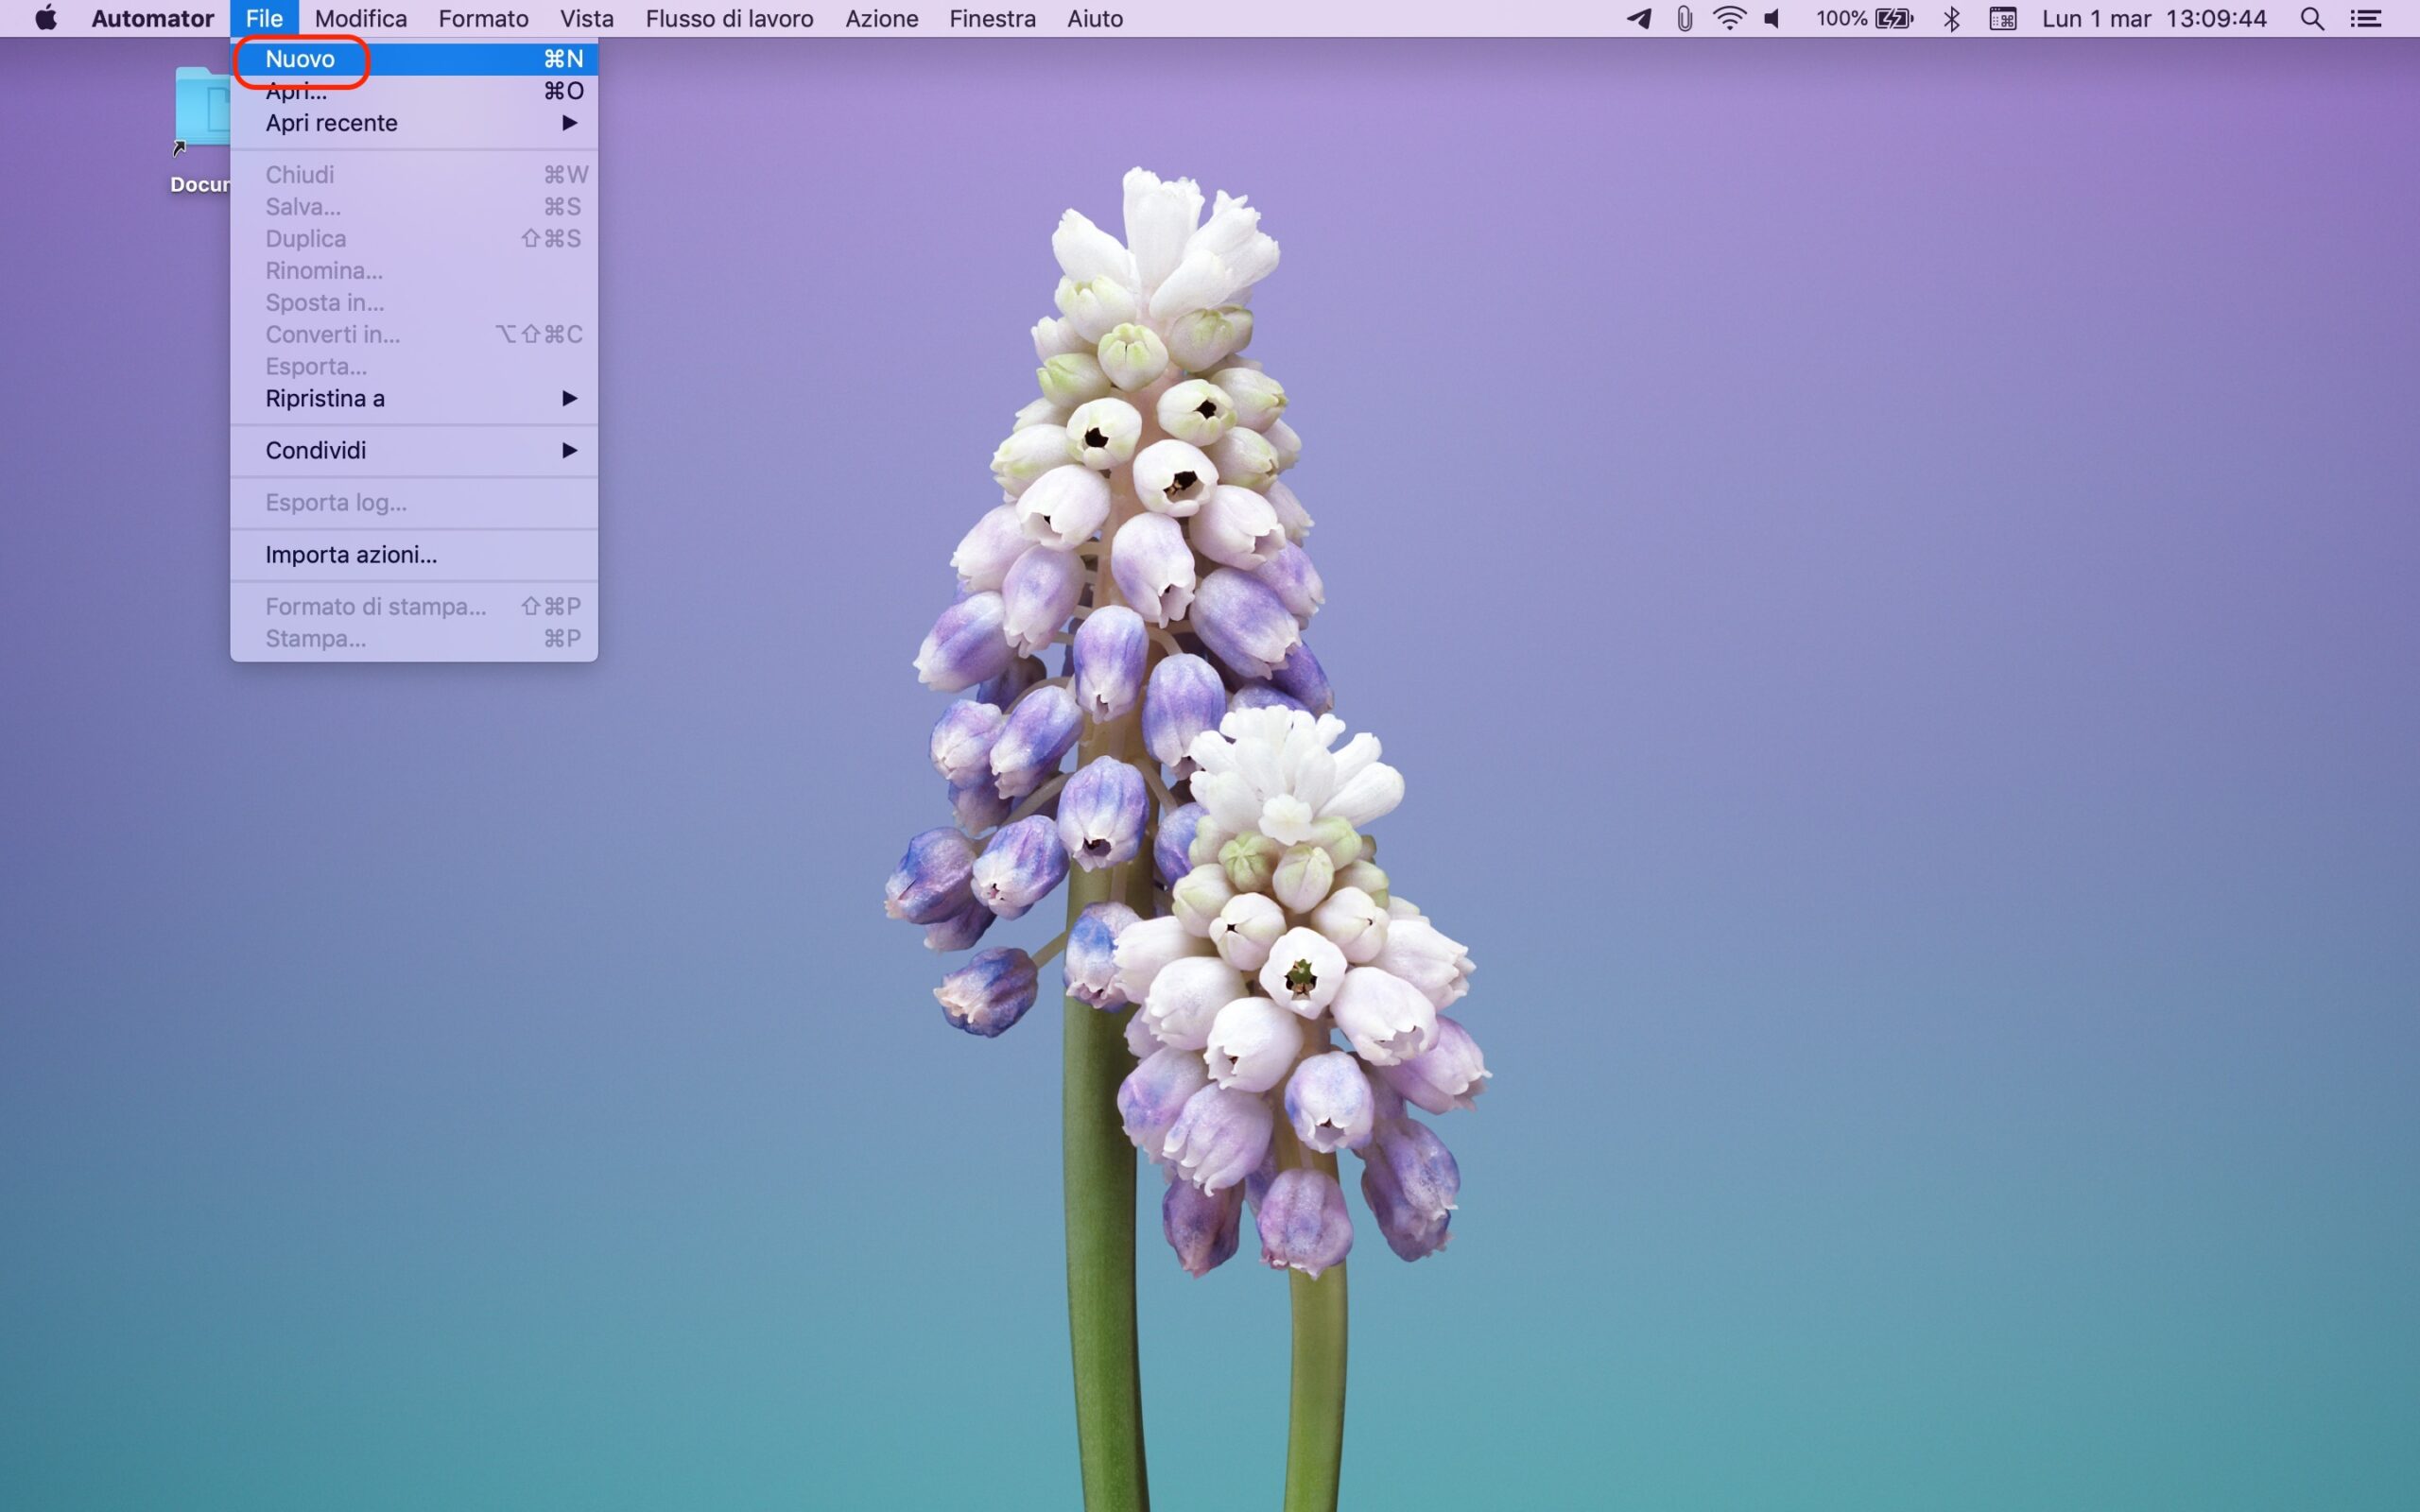Open the Apple menu icon
Viewport: 2420px width, 1512px height.
click(46, 18)
